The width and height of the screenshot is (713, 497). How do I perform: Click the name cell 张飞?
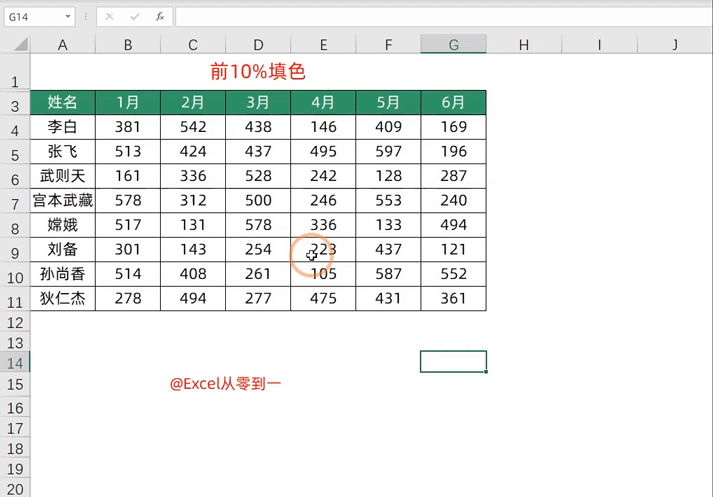pyautogui.click(x=63, y=151)
